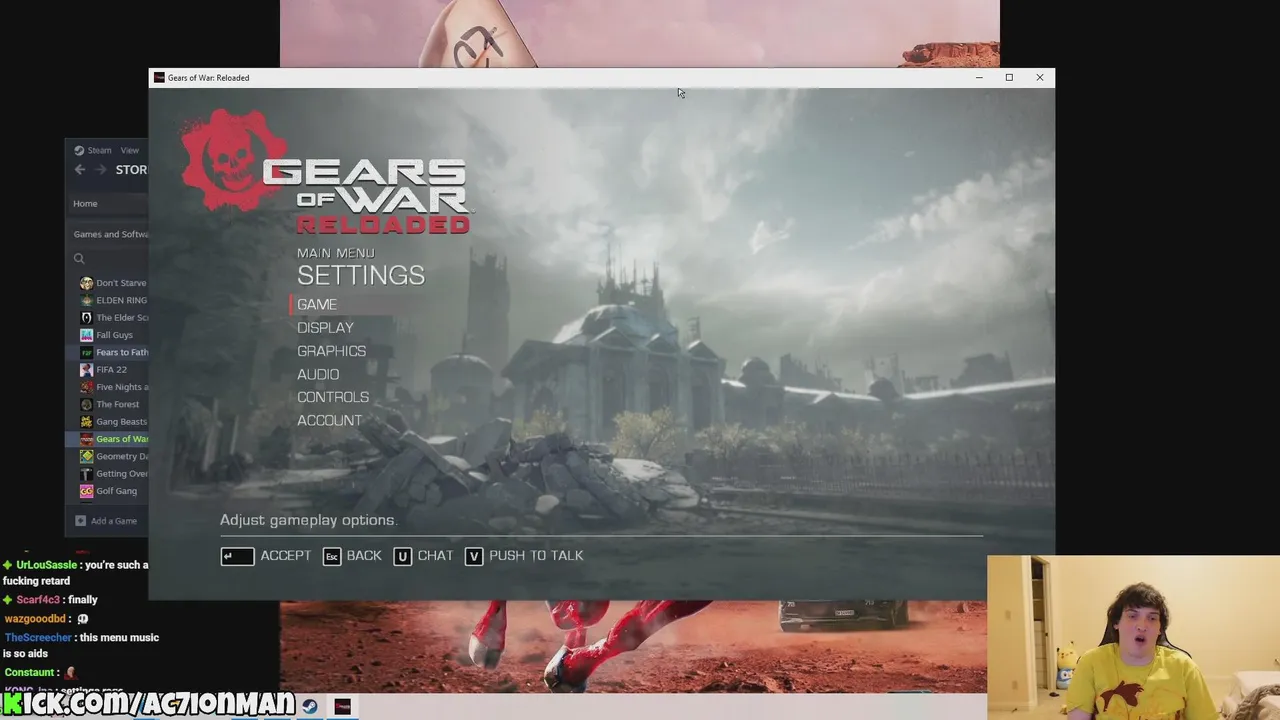This screenshot has width=1280, height=720.
Task: Click 'FIFA 22' name in Steam list
Action: 112,370
